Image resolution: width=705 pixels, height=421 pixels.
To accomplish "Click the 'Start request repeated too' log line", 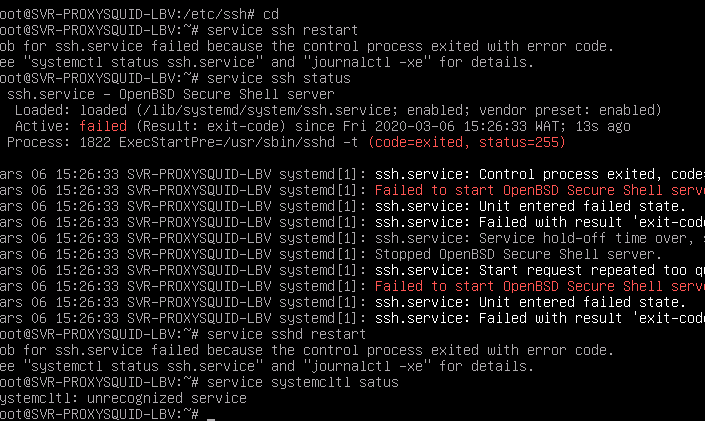I will pyautogui.click(x=540, y=270).
